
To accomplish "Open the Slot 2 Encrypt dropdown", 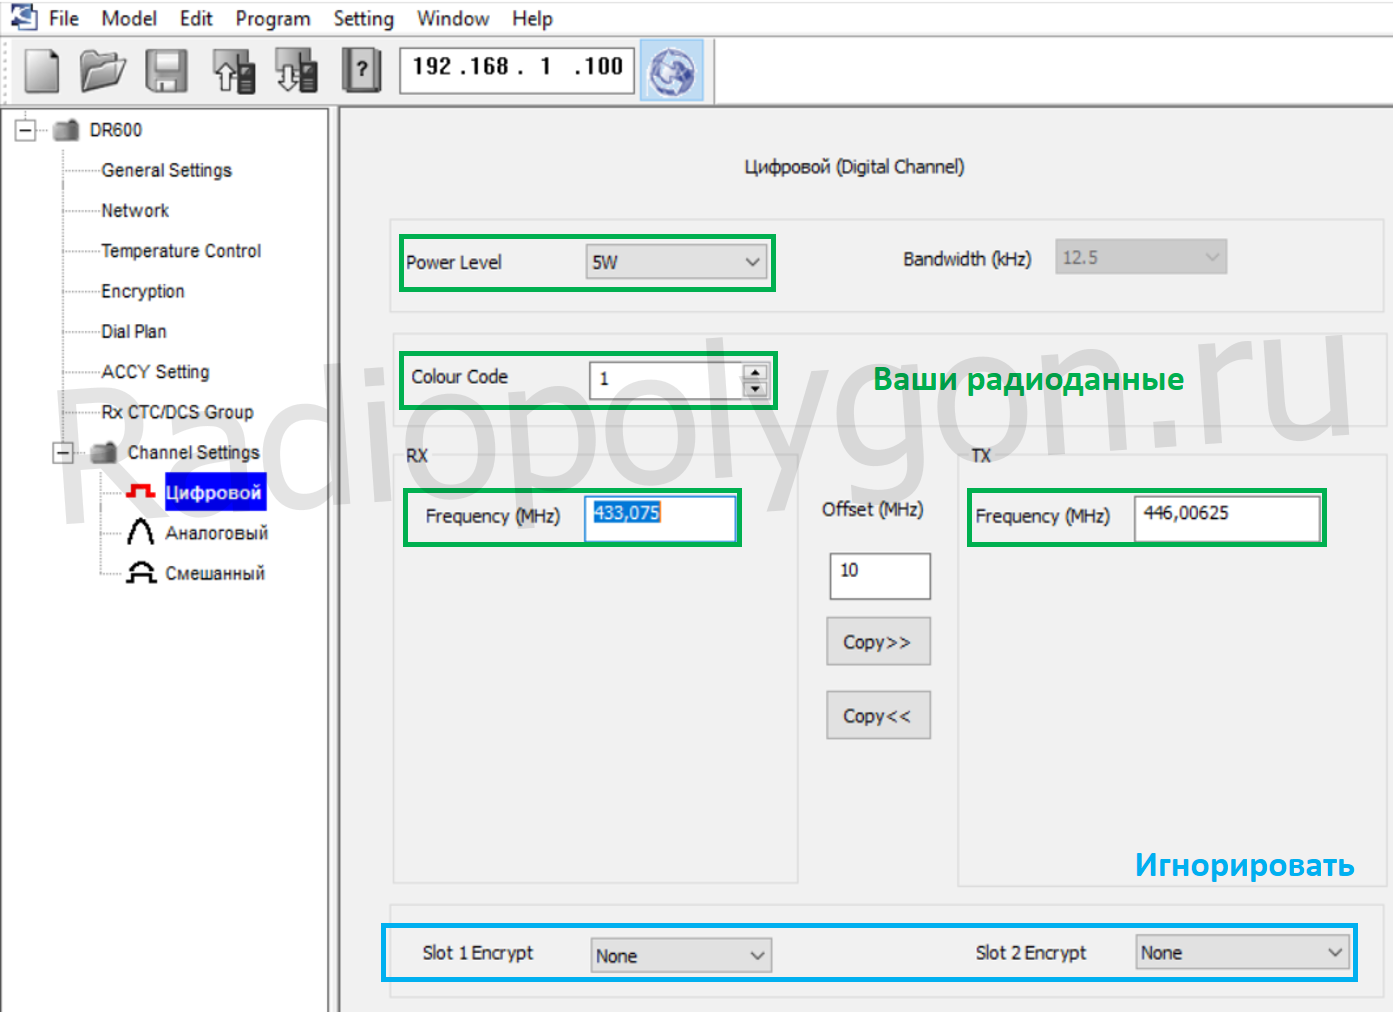I will [x=1241, y=953].
